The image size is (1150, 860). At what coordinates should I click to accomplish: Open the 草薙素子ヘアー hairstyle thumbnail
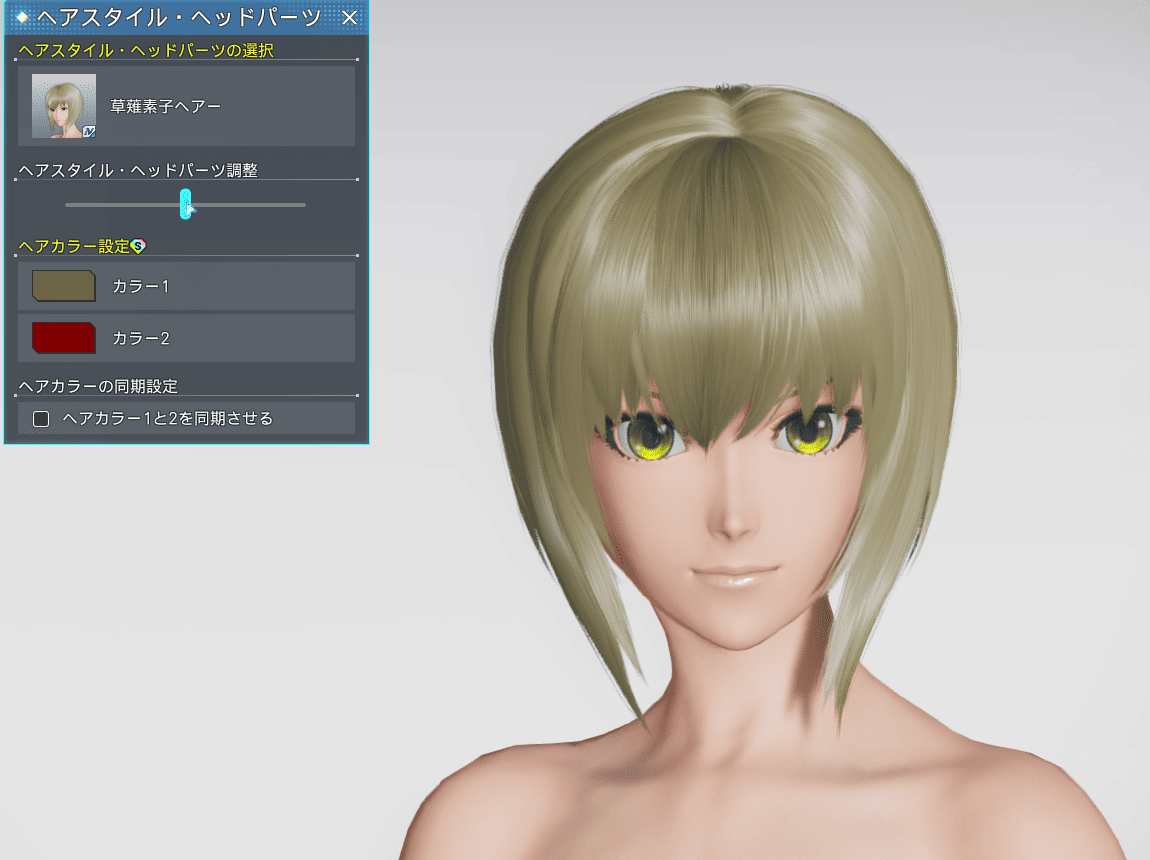(64, 106)
